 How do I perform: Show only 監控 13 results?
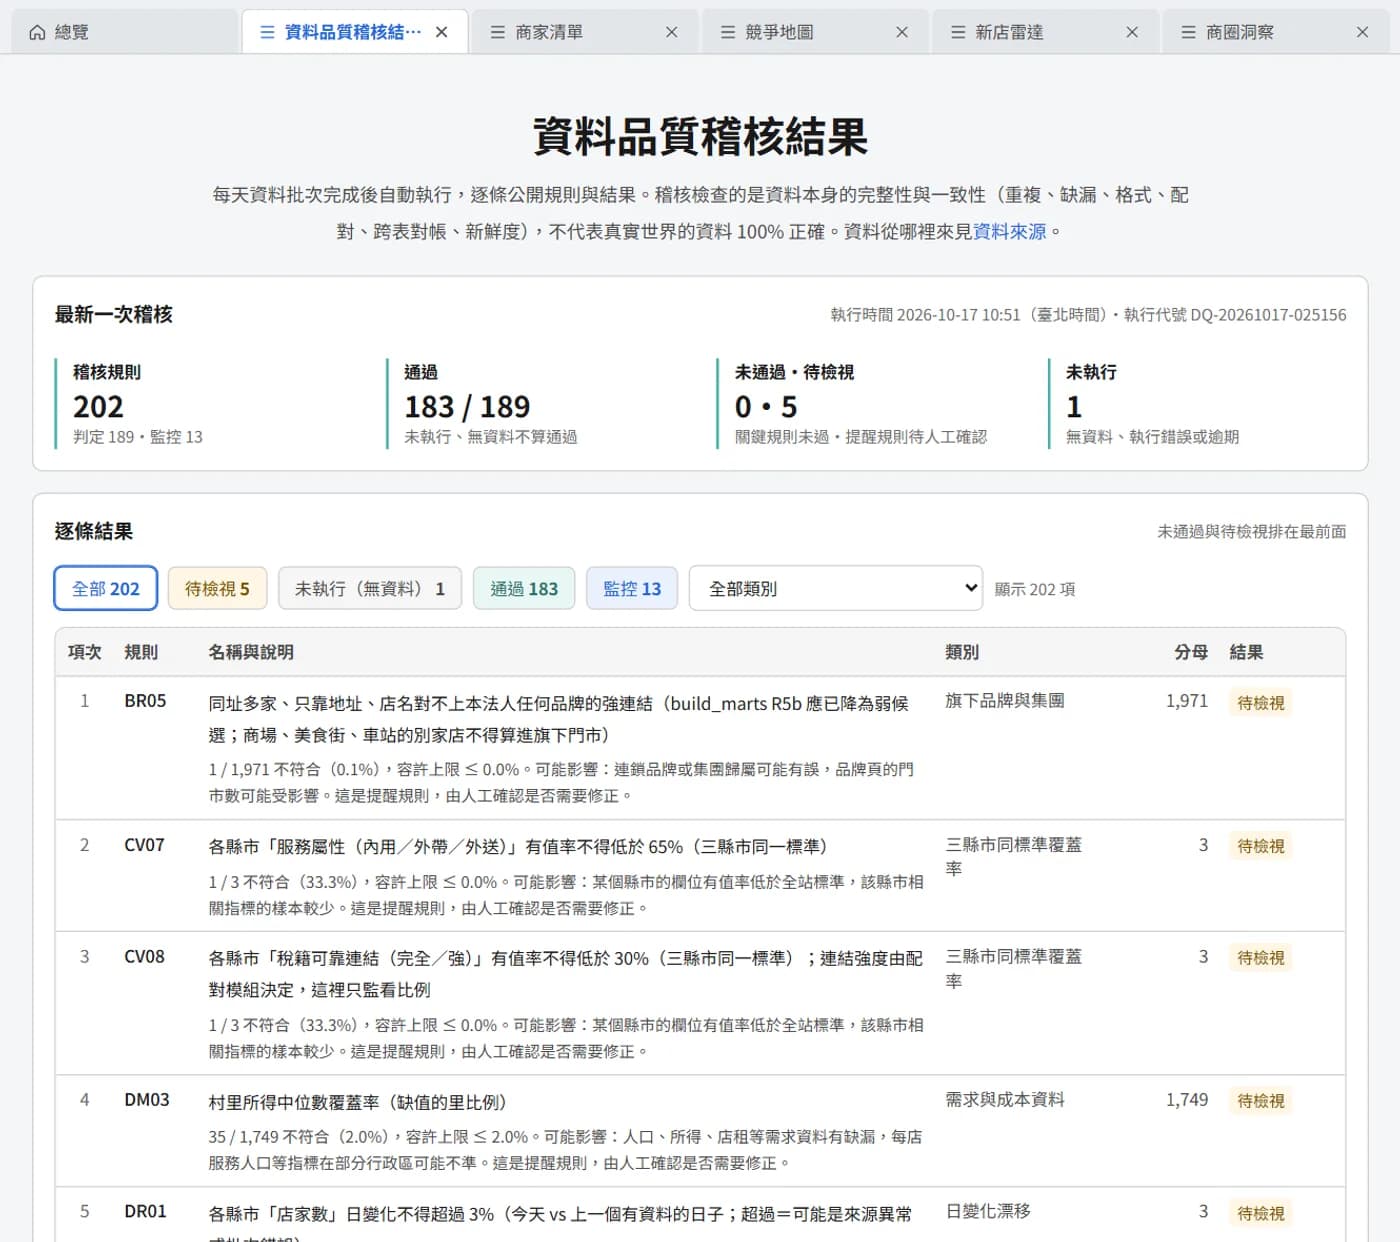coord(632,589)
